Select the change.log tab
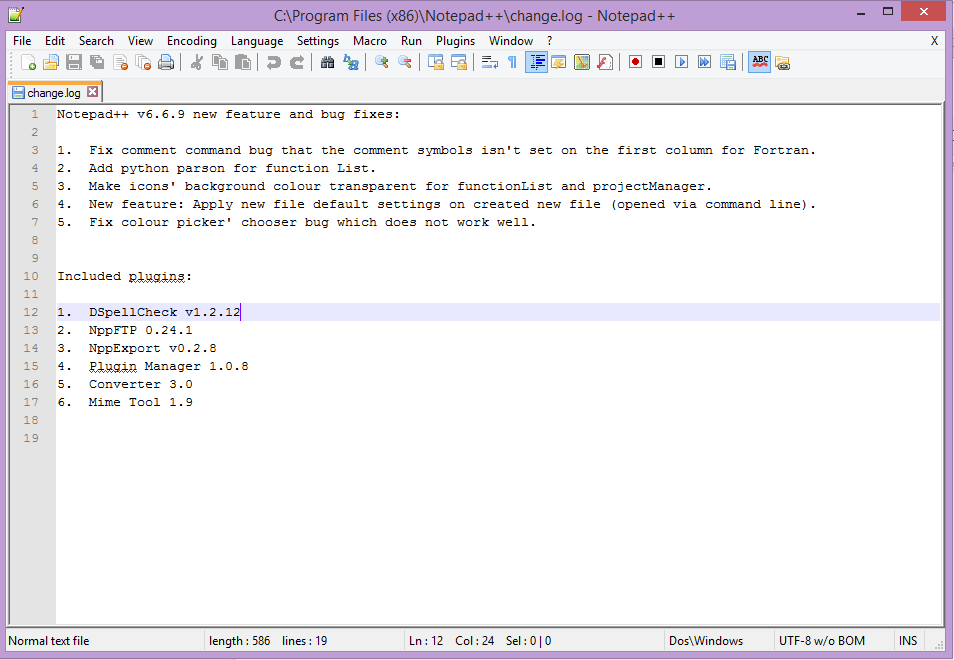954x660 pixels. pos(54,92)
